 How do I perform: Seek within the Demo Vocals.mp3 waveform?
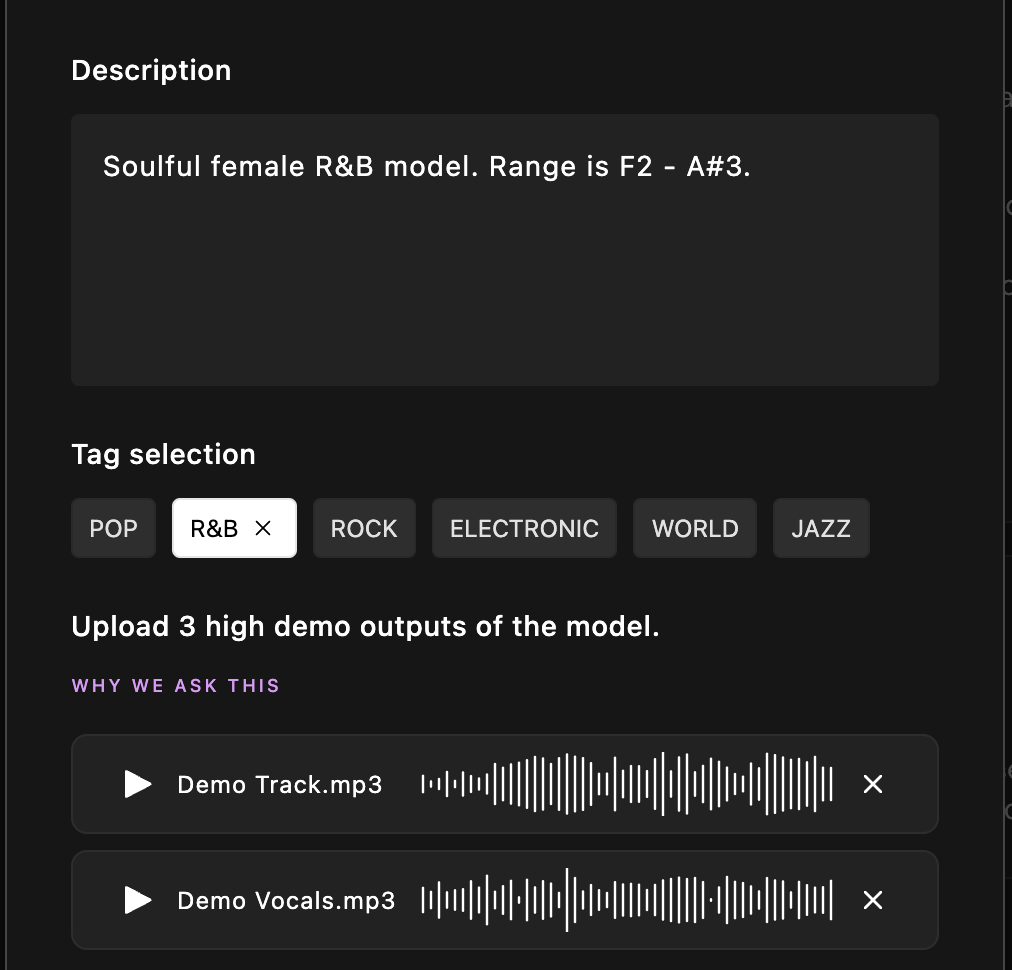pyautogui.click(x=627, y=901)
